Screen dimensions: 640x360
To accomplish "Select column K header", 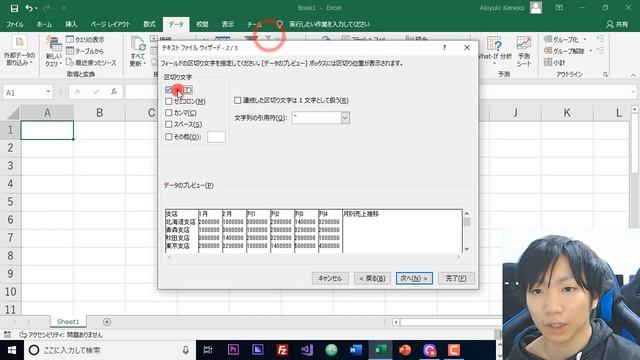I will [567, 113].
